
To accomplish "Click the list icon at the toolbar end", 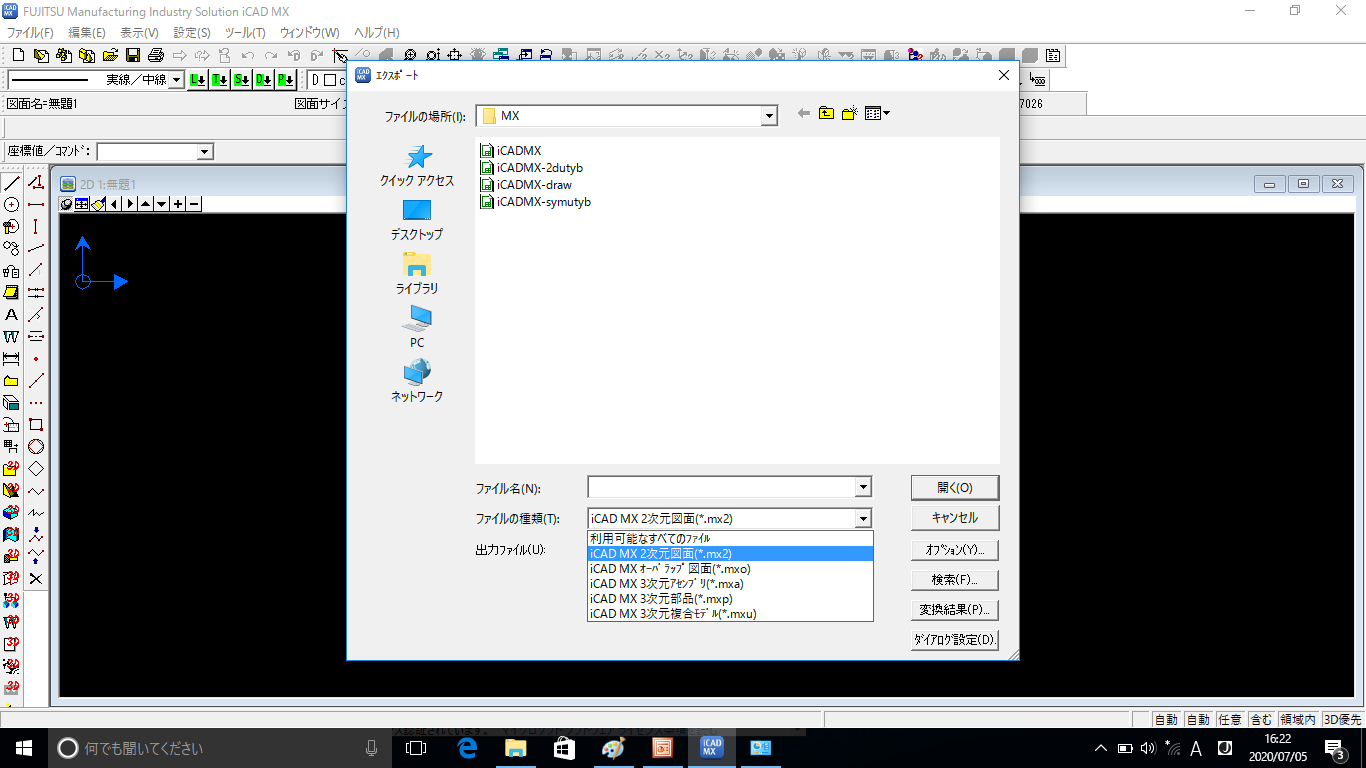I will [x=1053, y=55].
